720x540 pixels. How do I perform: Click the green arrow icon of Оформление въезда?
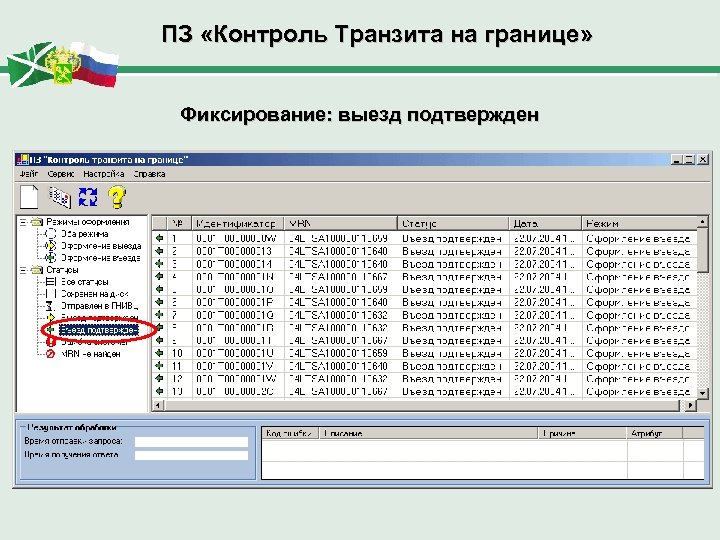click(x=51, y=258)
